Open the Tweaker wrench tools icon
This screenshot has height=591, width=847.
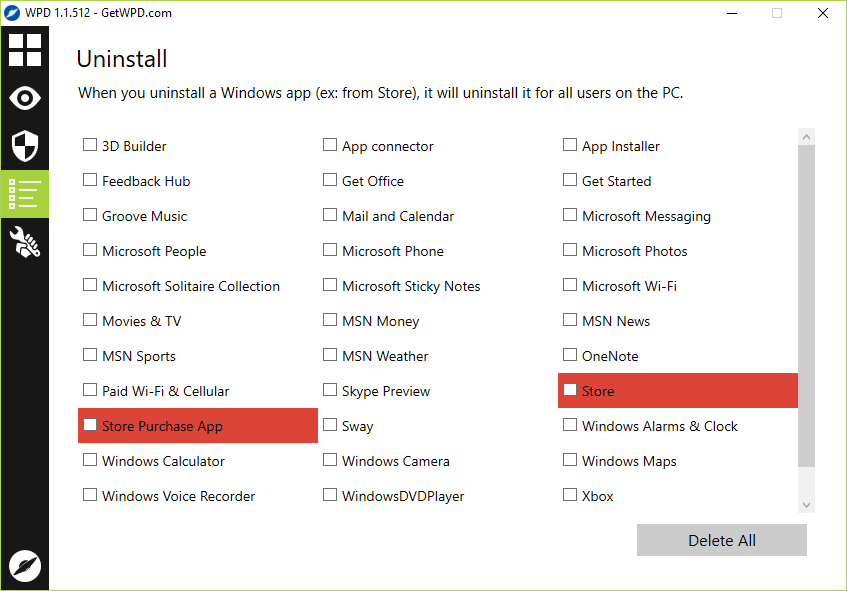pos(25,242)
